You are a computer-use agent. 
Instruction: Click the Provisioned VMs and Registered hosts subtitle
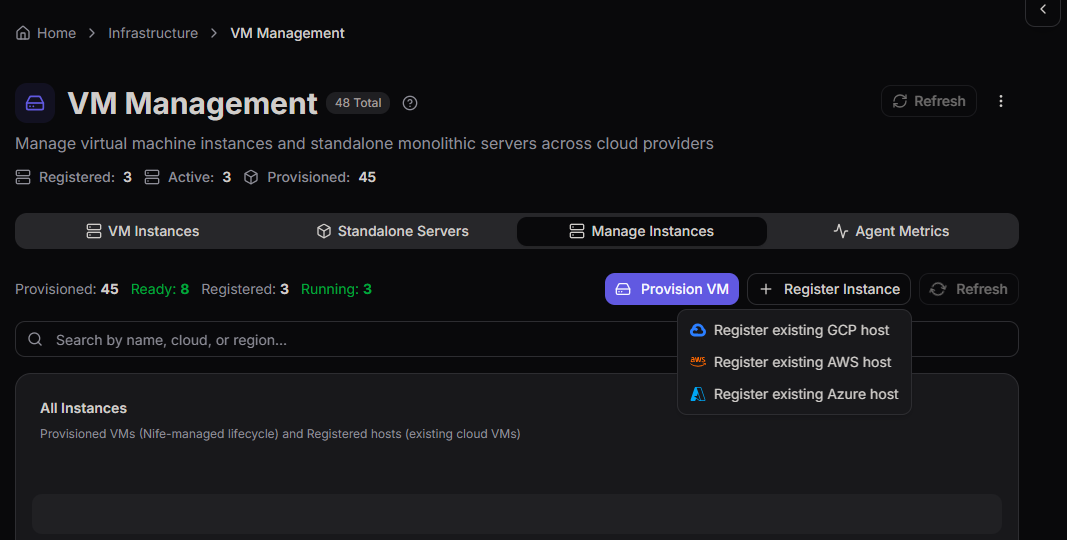(280, 434)
